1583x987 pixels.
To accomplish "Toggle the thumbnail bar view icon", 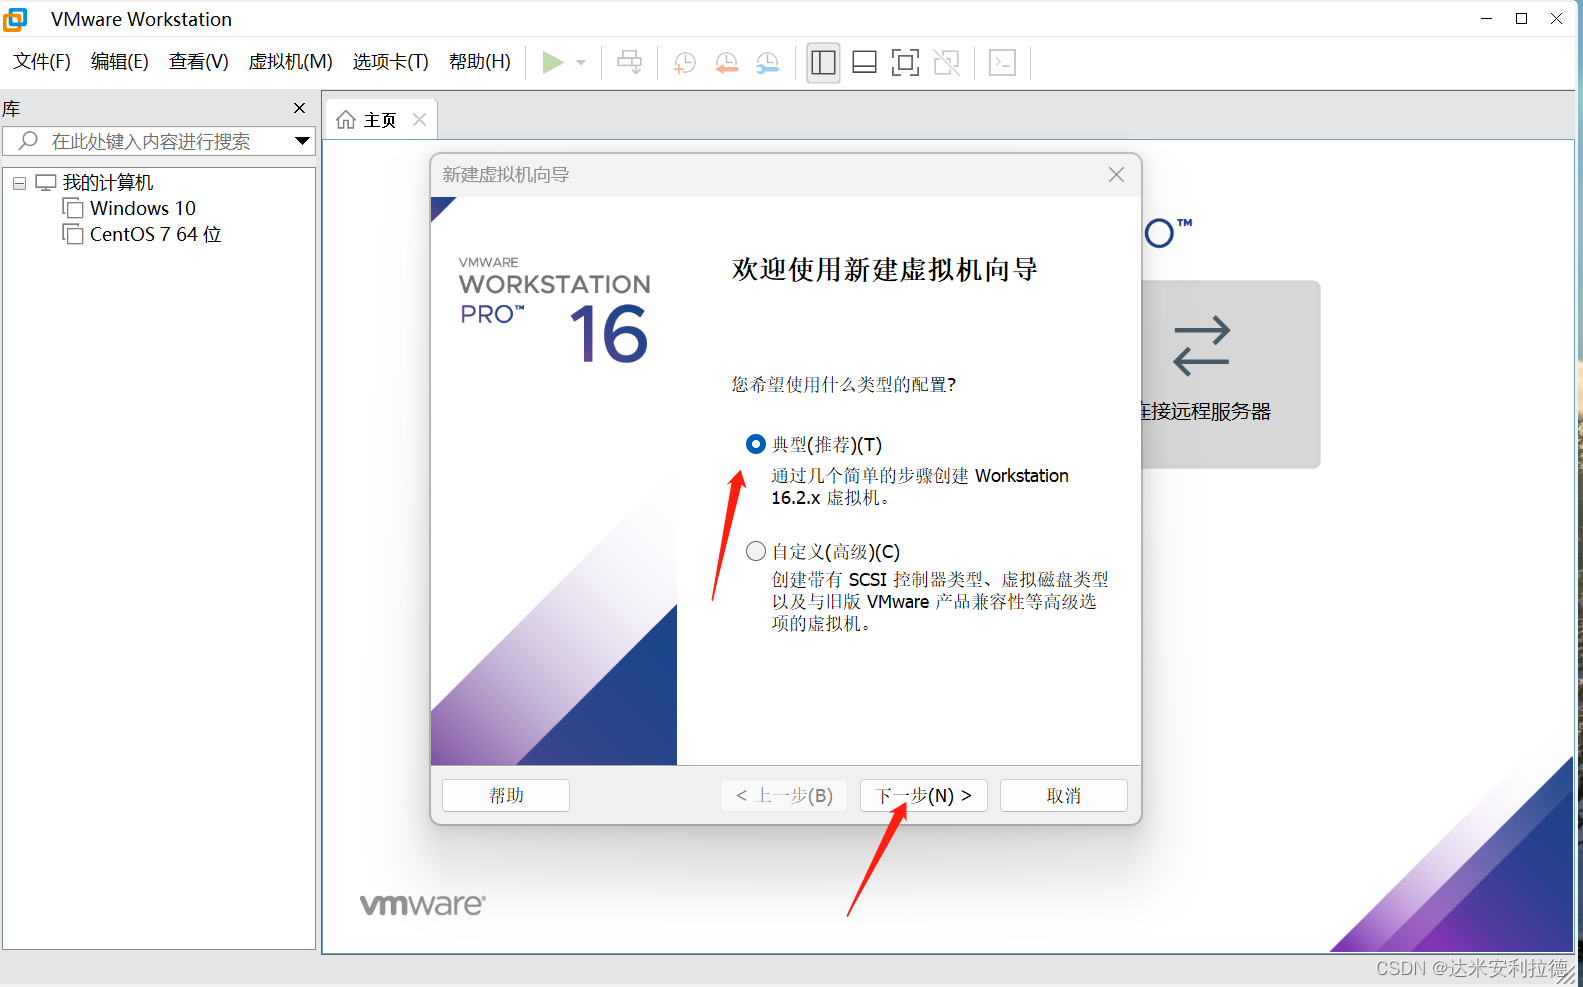I will 864,63.
